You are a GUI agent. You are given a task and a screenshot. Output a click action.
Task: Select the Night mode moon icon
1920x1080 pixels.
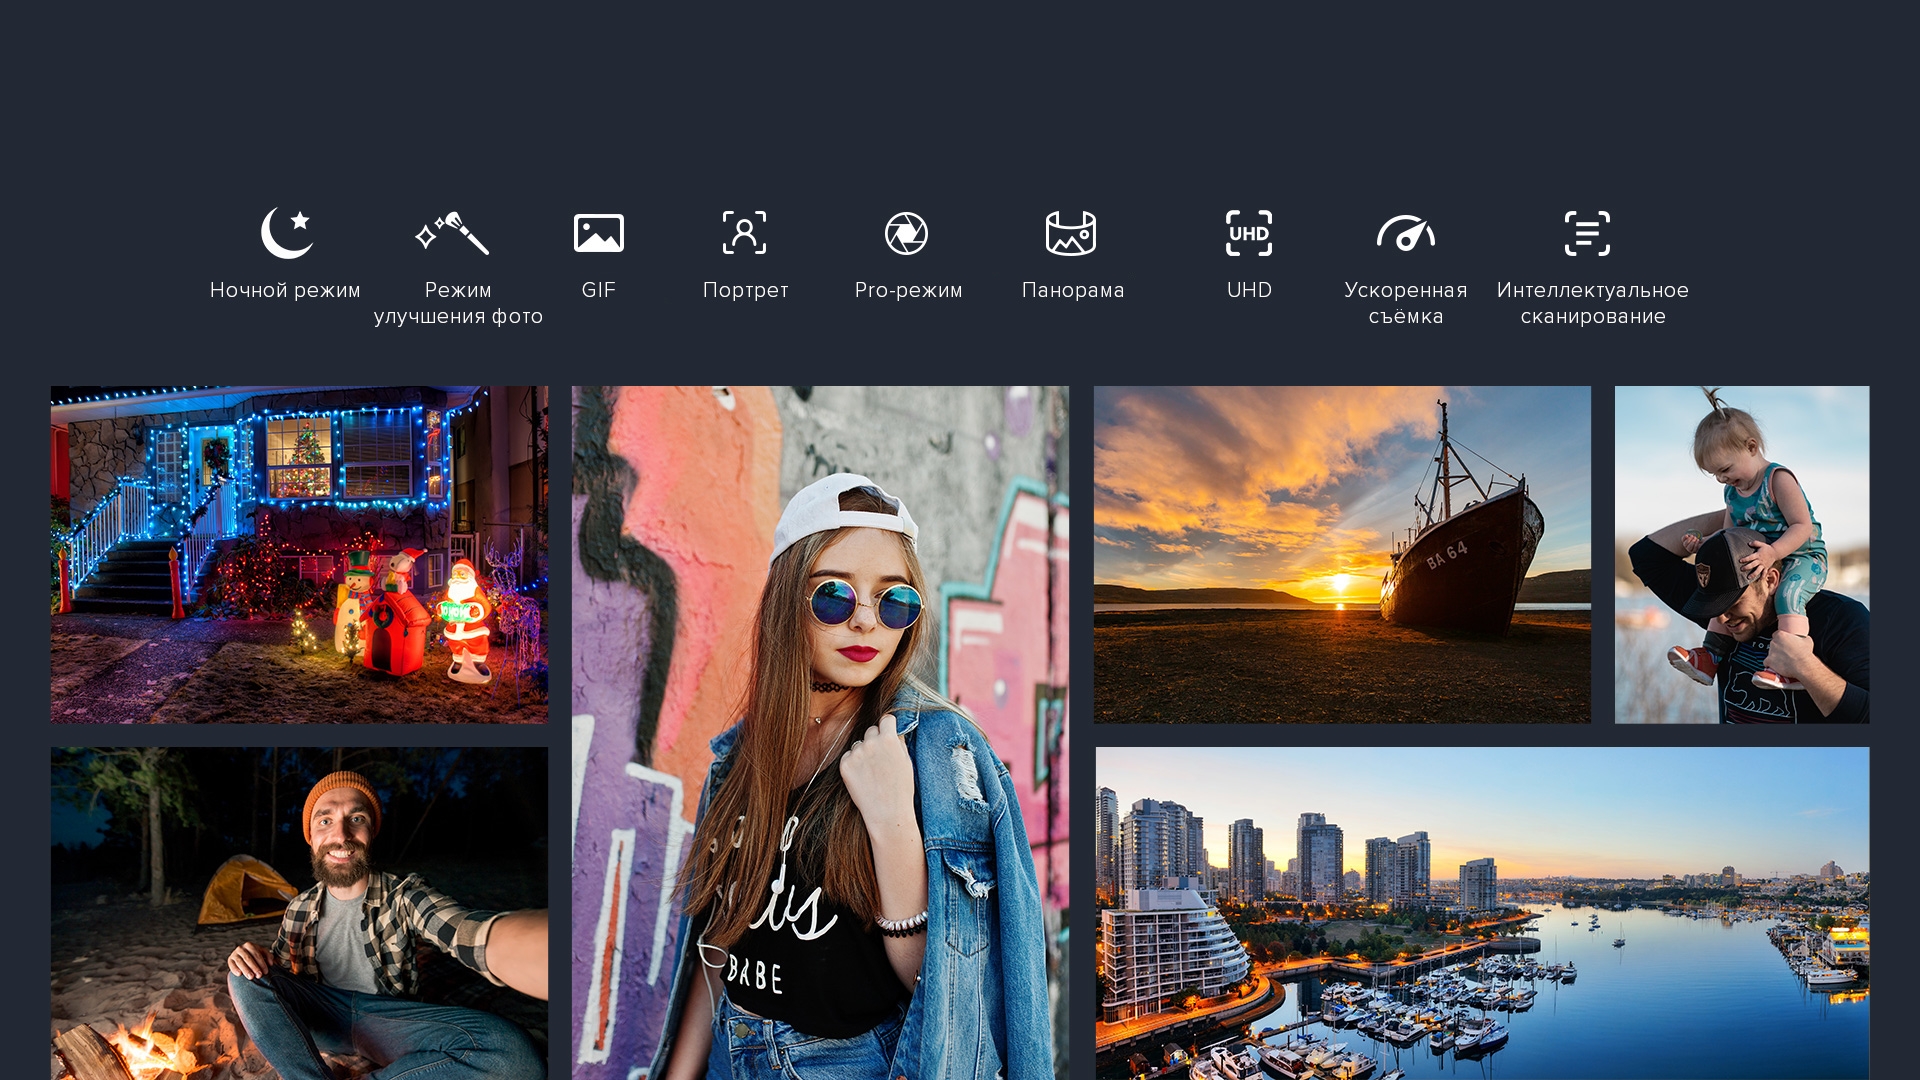click(287, 233)
